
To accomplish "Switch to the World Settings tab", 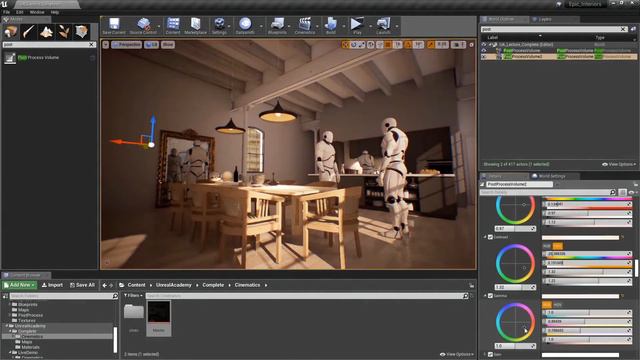I will (551, 176).
